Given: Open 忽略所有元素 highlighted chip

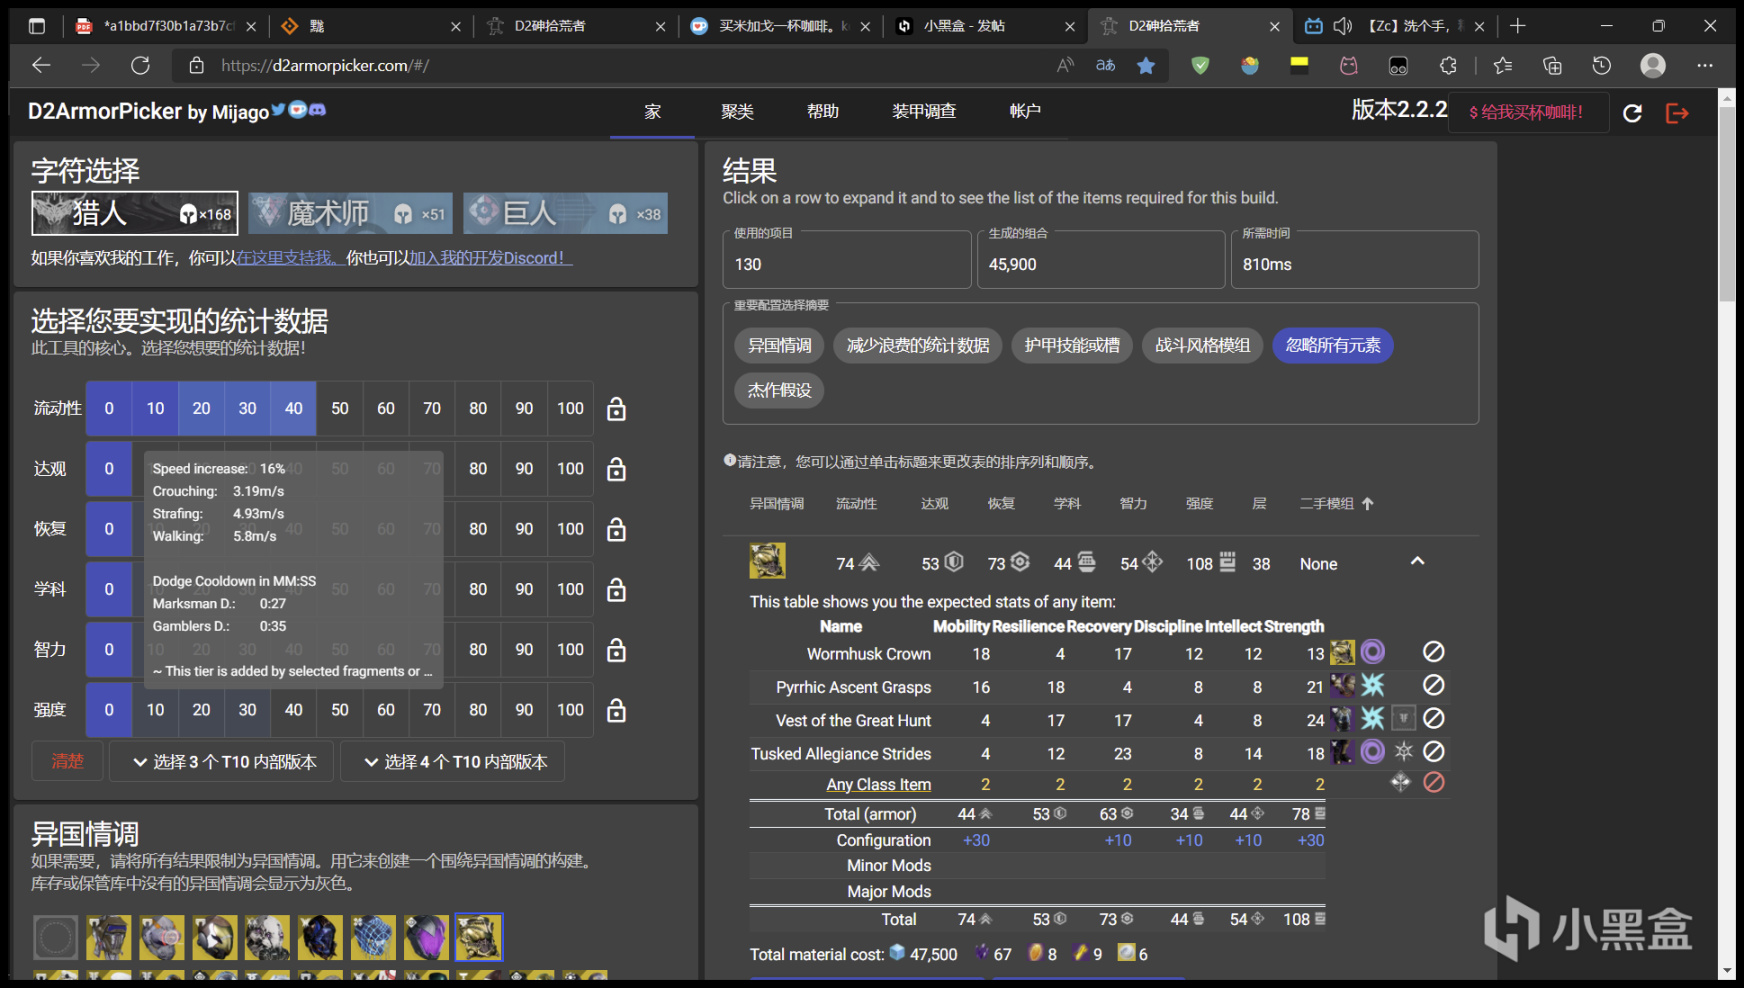Looking at the screenshot, I should (1333, 345).
